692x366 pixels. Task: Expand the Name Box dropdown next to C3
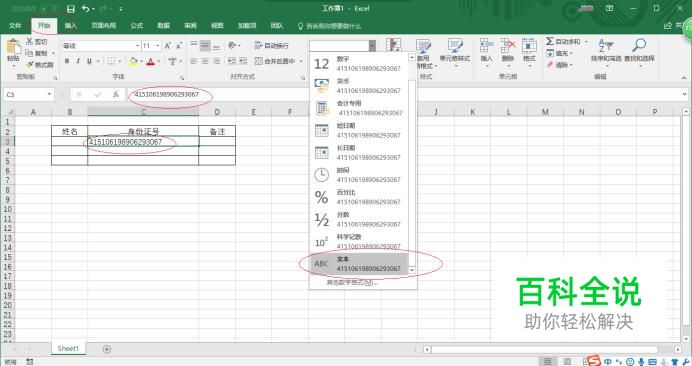coord(49,94)
